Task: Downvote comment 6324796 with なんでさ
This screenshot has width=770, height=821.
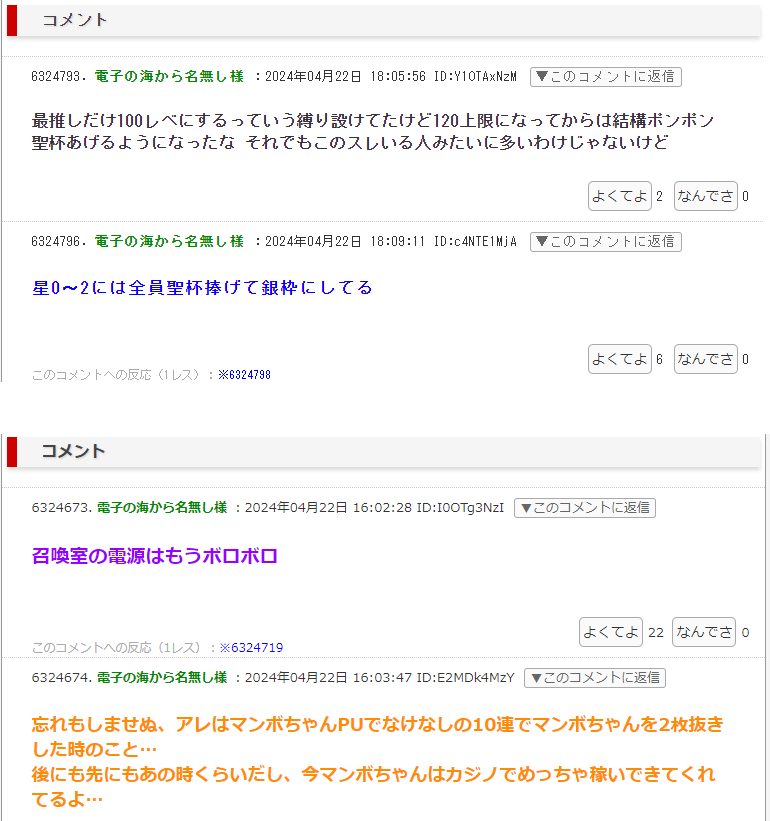Action: coord(705,359)
